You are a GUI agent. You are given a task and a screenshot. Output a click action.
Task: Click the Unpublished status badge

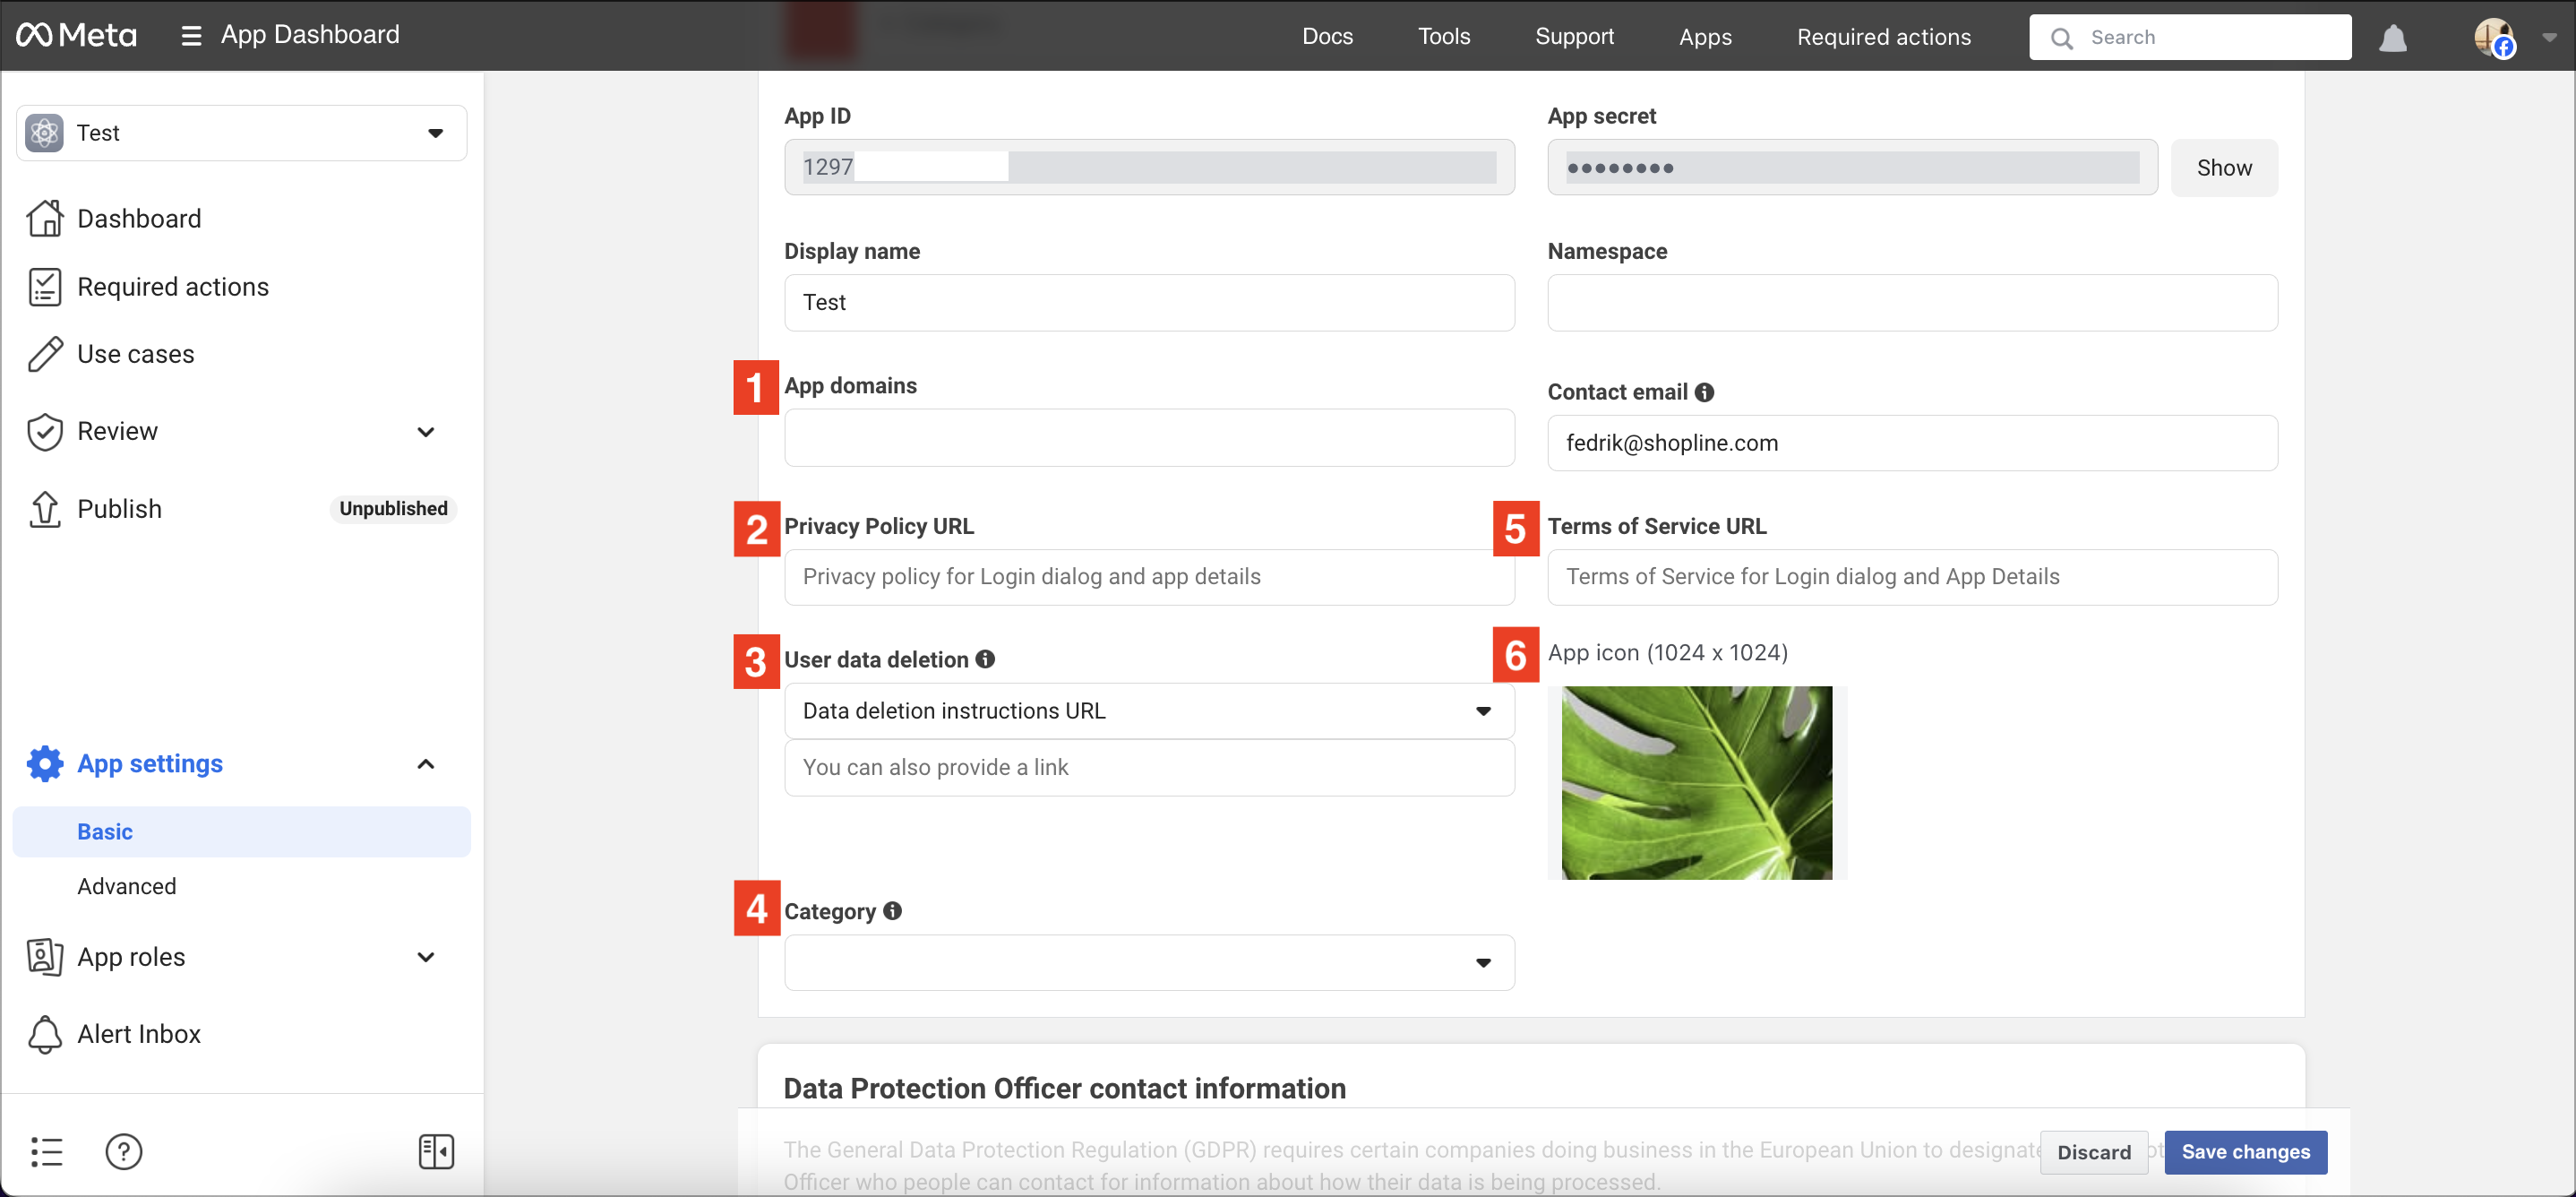coord(393,508)
